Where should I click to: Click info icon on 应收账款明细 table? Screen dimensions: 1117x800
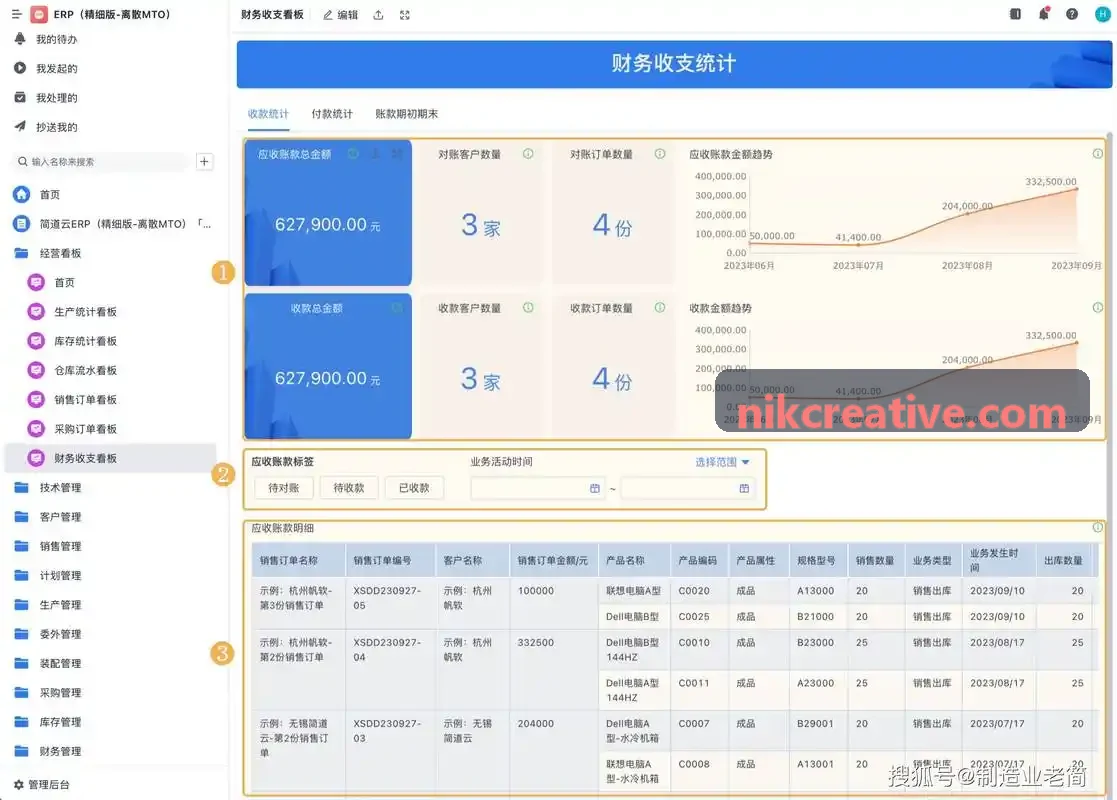point(1098,528)
